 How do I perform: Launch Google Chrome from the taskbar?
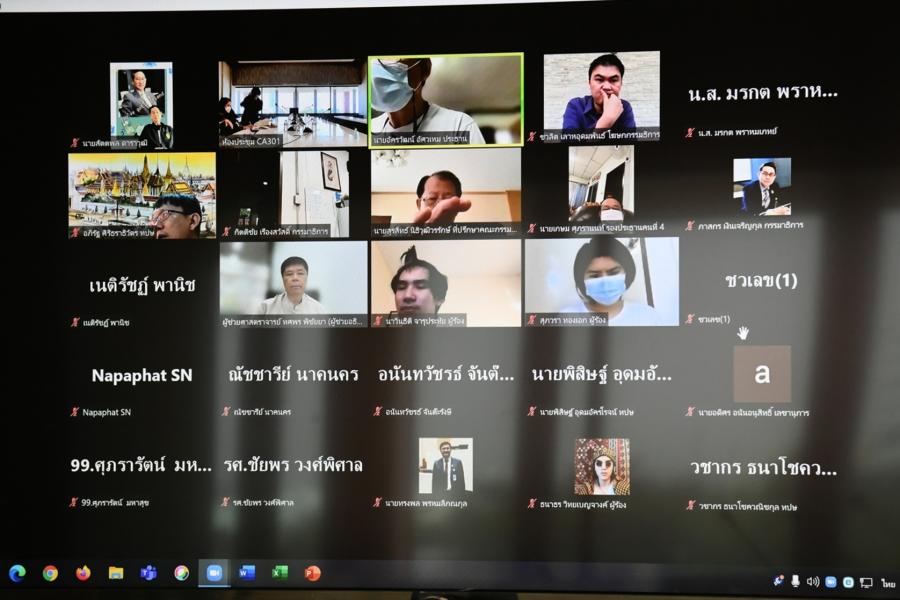pyautogui.click(x=50, y=573)
